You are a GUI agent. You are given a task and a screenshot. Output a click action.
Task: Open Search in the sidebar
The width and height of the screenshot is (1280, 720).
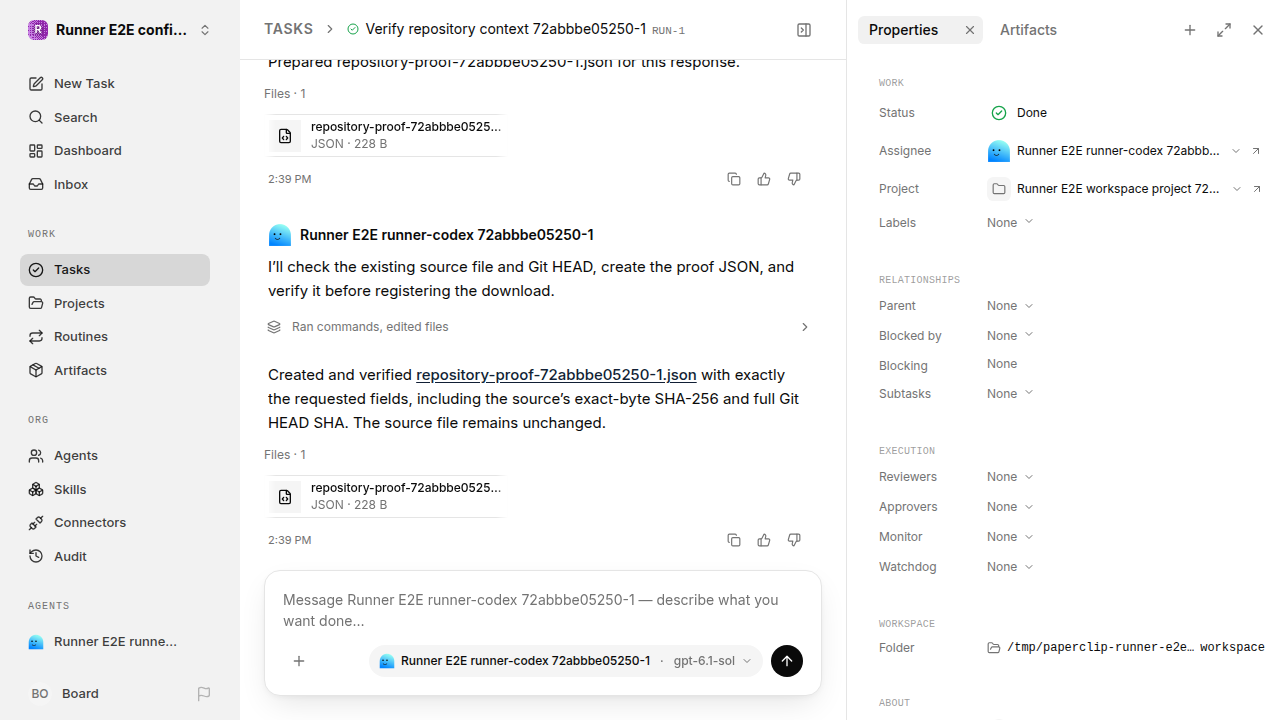pos(115,117)
